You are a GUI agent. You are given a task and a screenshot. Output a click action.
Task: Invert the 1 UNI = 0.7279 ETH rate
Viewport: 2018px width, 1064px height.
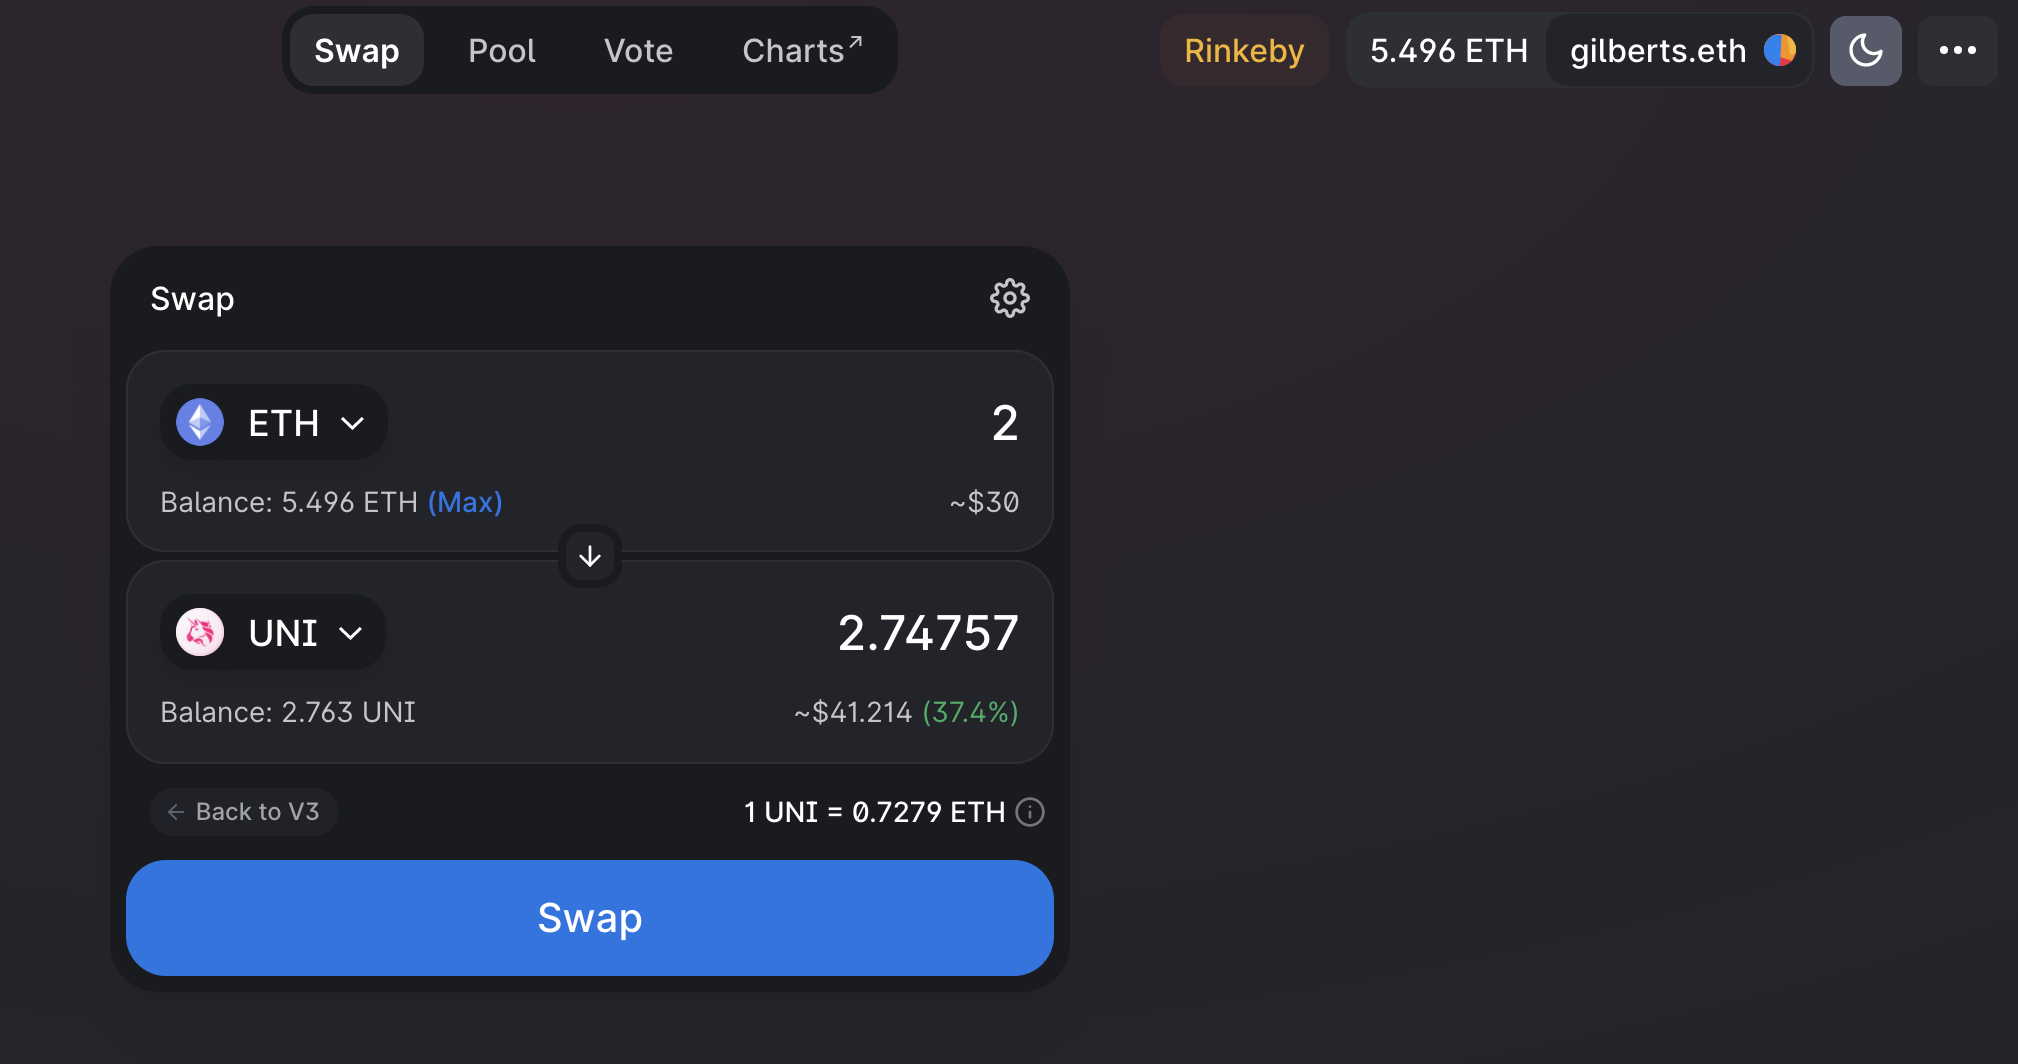[874, 812]
